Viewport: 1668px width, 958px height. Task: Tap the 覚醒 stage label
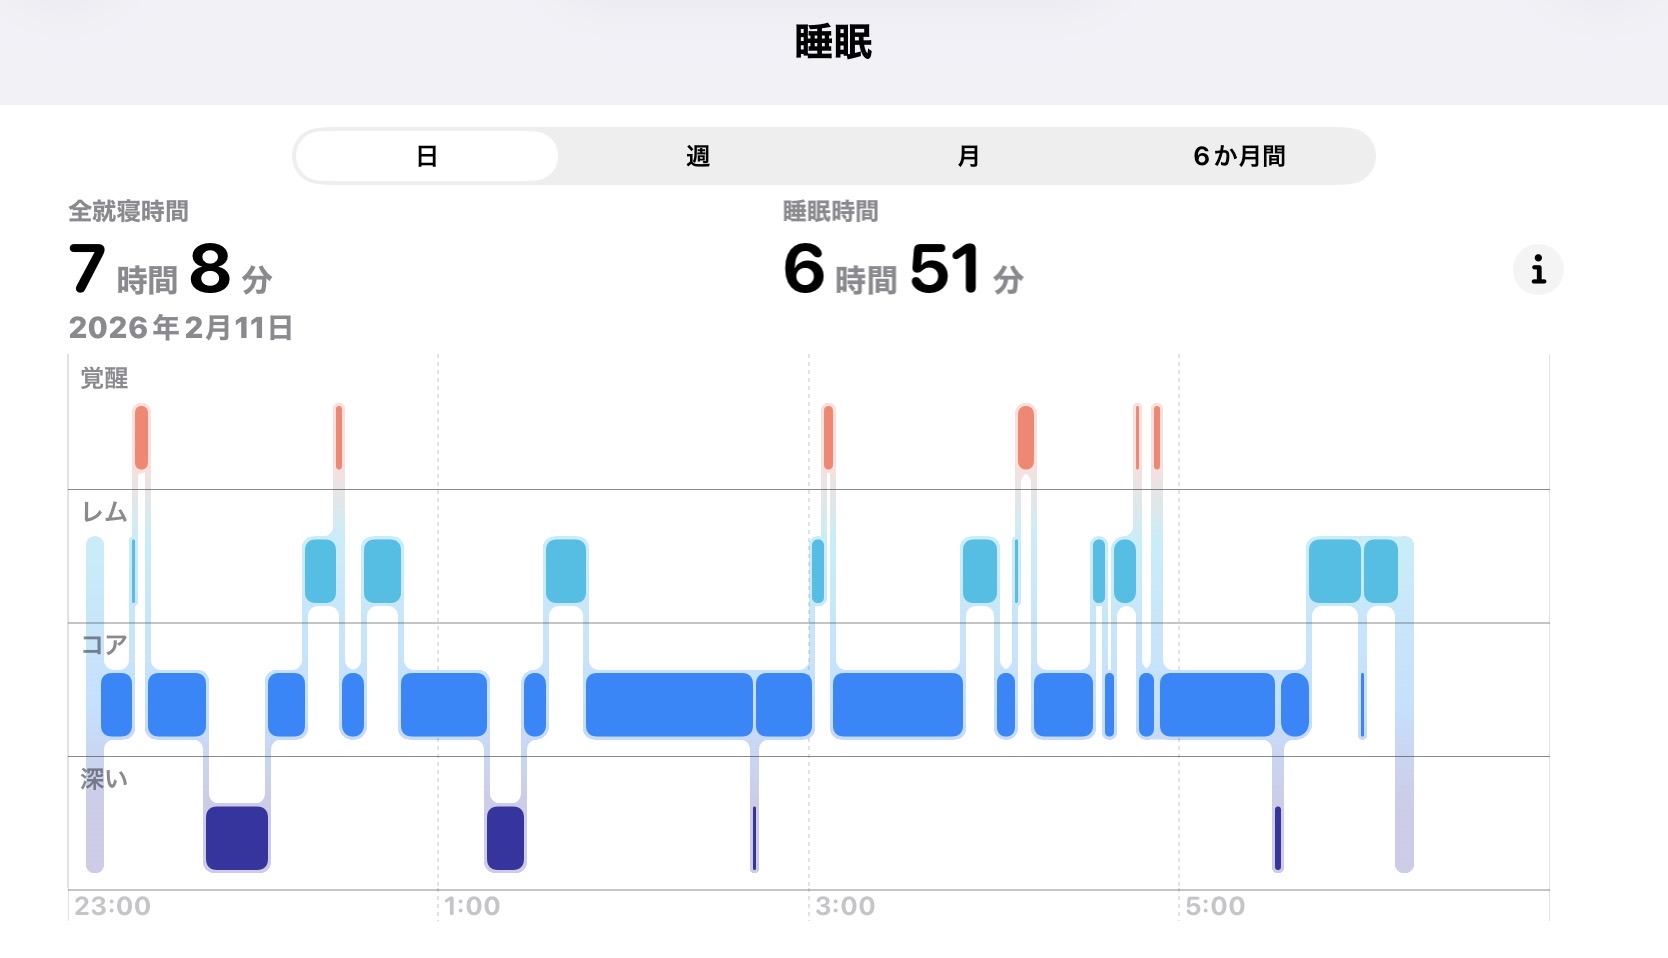coord(104,379)
